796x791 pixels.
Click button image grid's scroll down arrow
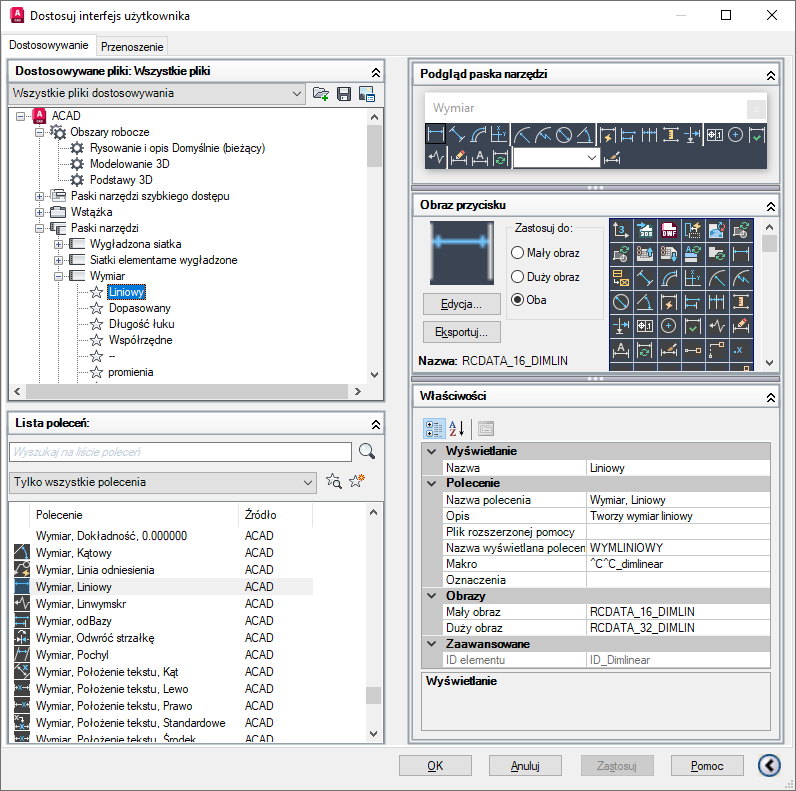(770, 362)
